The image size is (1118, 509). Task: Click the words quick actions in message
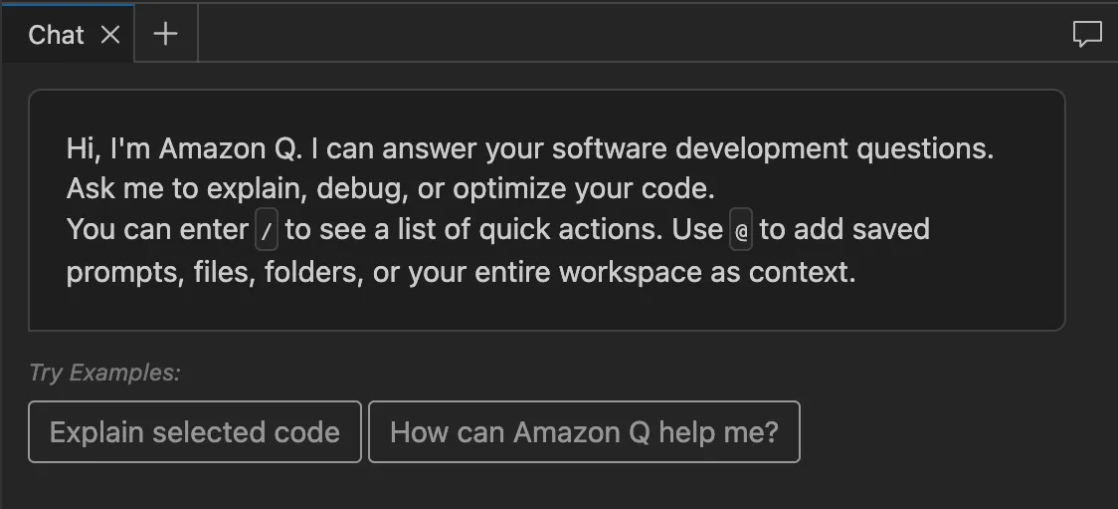pyautogui.click(x=565, y=230)
